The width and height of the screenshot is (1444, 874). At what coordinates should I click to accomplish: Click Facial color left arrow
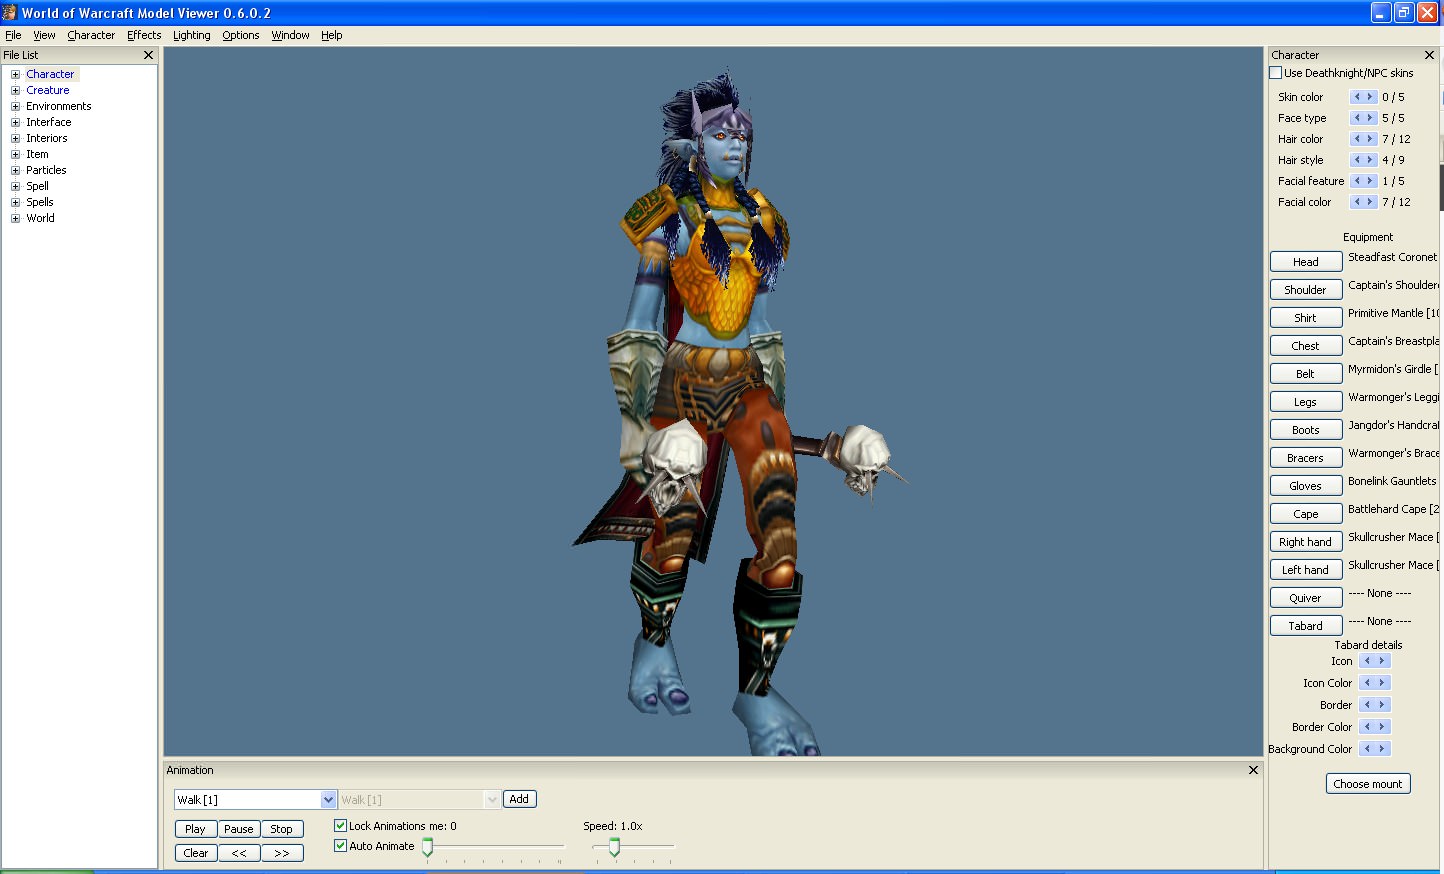pos(1357,202)
